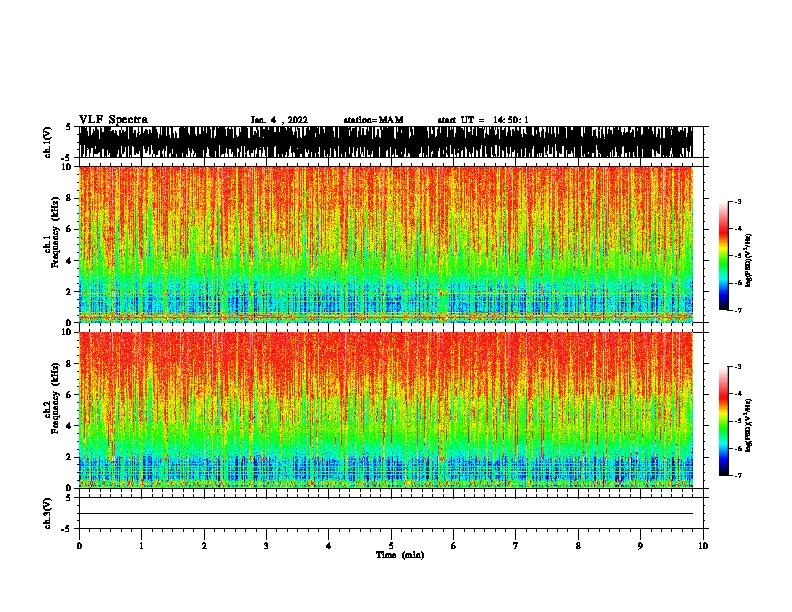Click ch.1 frequency tick label "10"

68,167
